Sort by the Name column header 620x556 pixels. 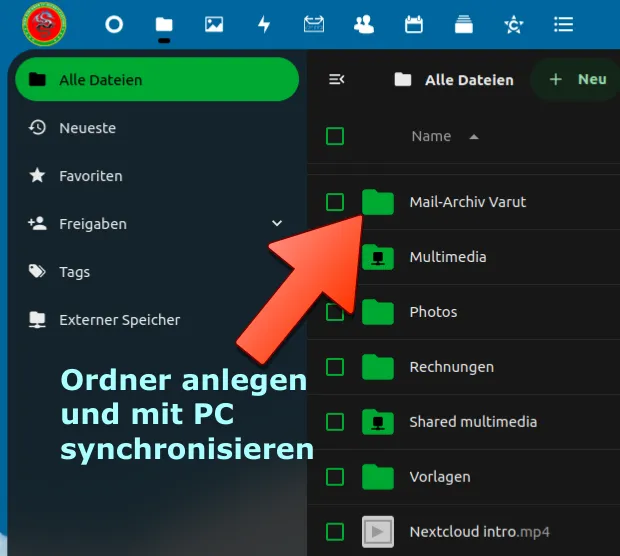[x=431, y=136]
